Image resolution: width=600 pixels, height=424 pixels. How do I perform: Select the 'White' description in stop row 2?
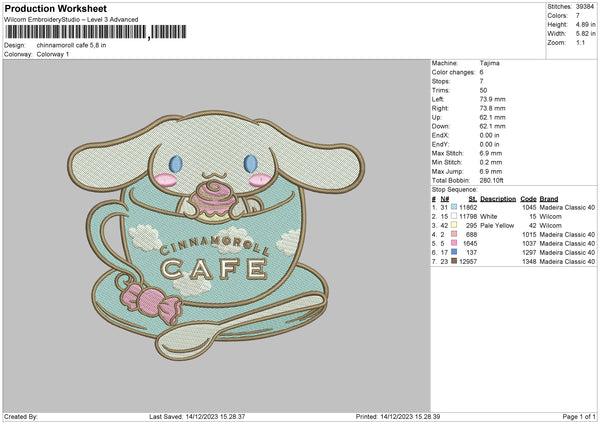(x=489, y=217)
